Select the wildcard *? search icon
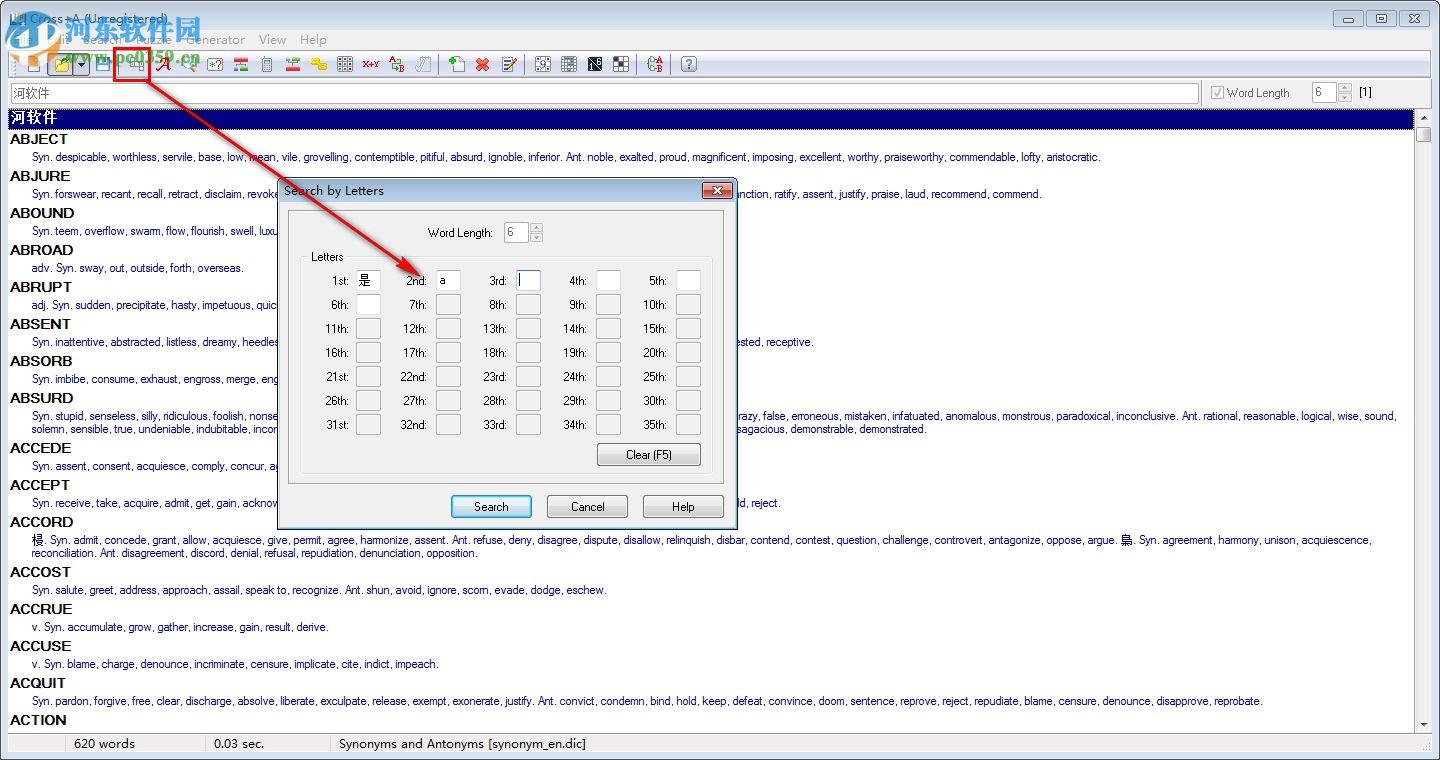The image size is (1440, 760). tap(215, 65)
